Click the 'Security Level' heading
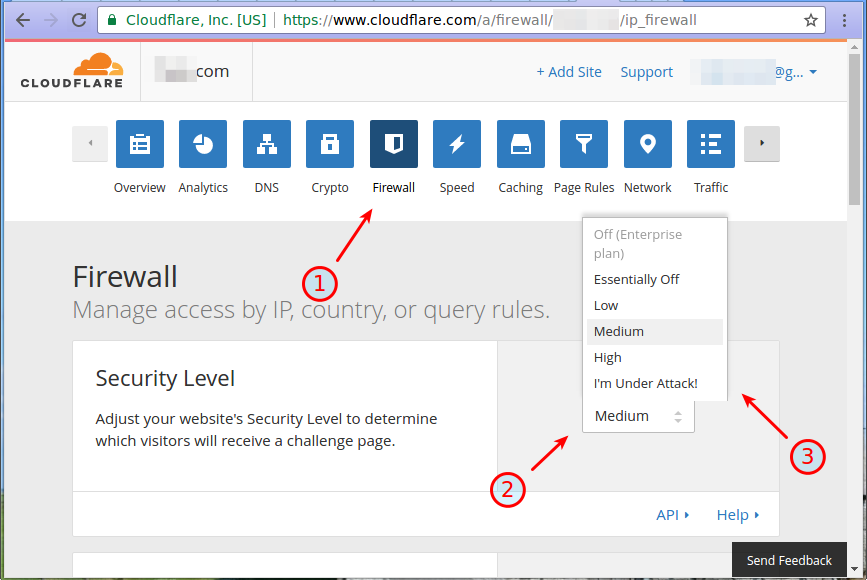Viewport: 867px width, 580px height. tap(165, 379)
